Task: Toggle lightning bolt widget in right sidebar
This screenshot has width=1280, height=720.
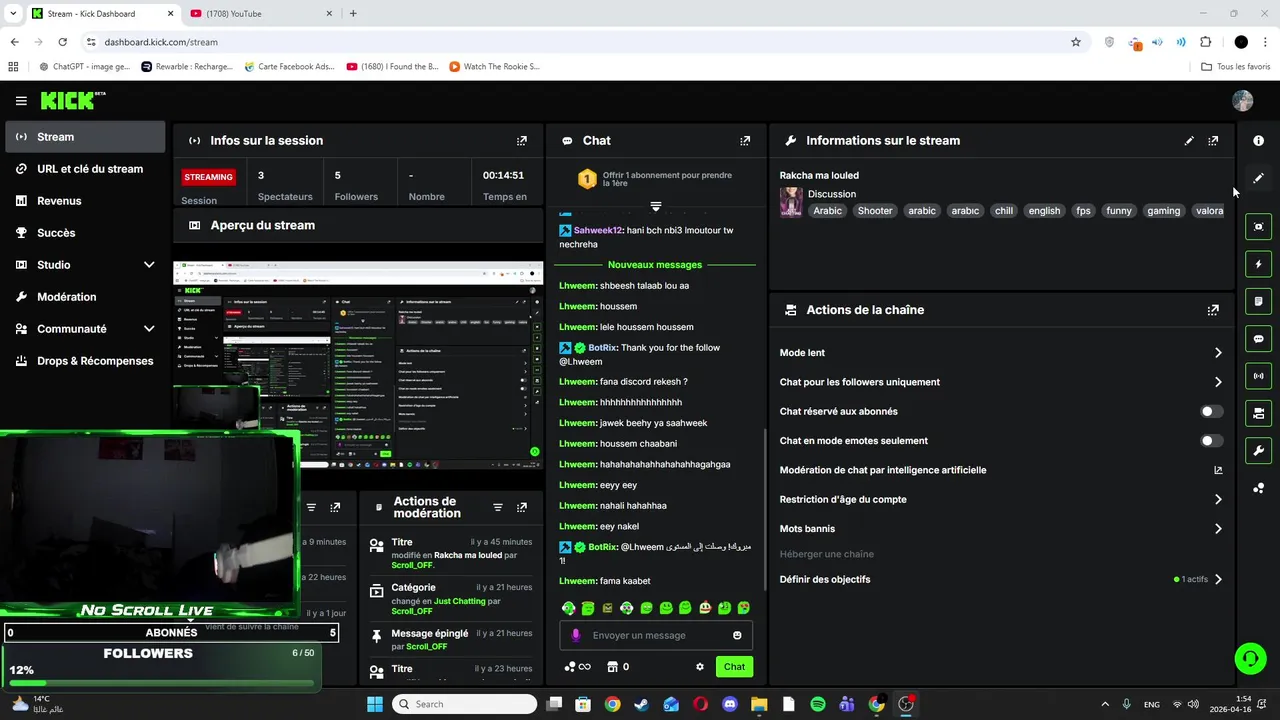Action: tap(1258, 264)
